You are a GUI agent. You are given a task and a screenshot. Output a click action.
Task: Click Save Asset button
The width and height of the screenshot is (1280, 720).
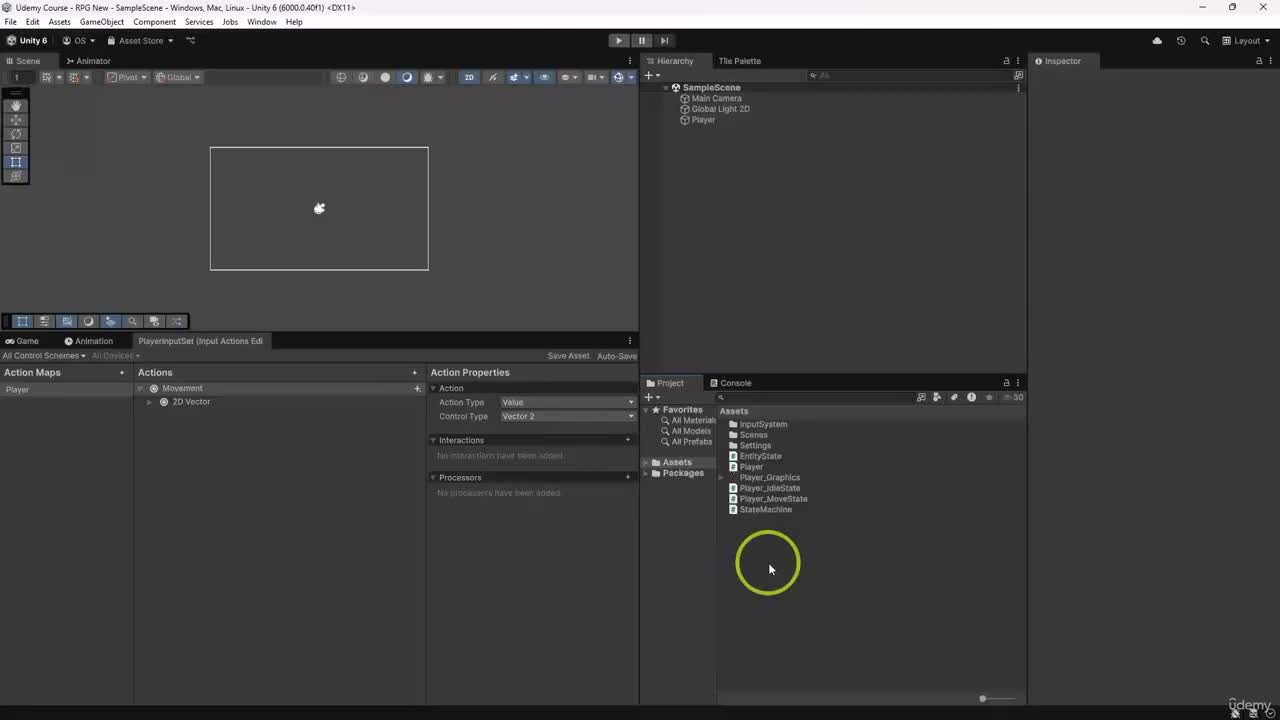(569, 356)
